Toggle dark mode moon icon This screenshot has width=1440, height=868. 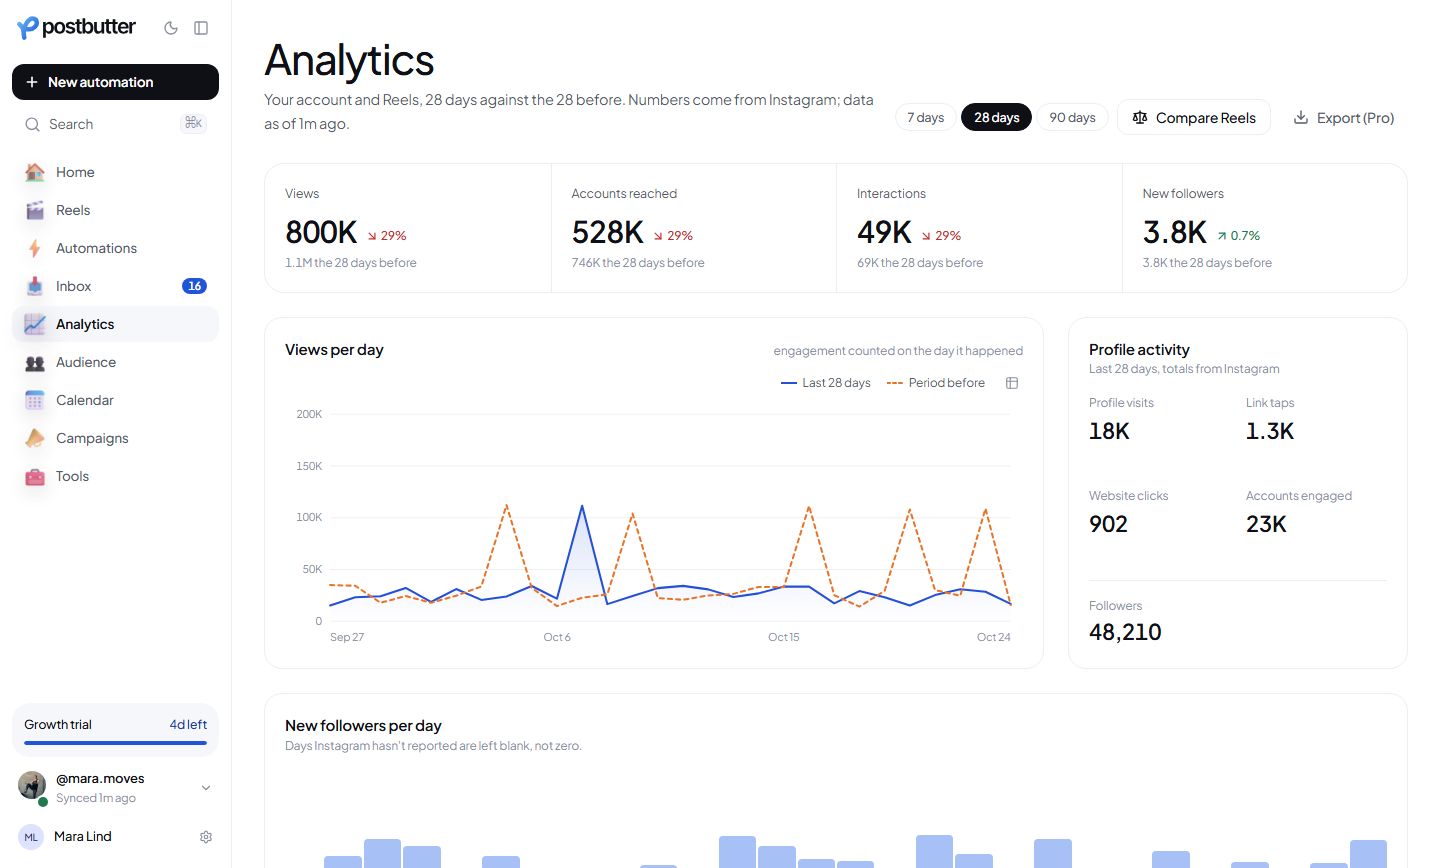click(x=171, y=28)
